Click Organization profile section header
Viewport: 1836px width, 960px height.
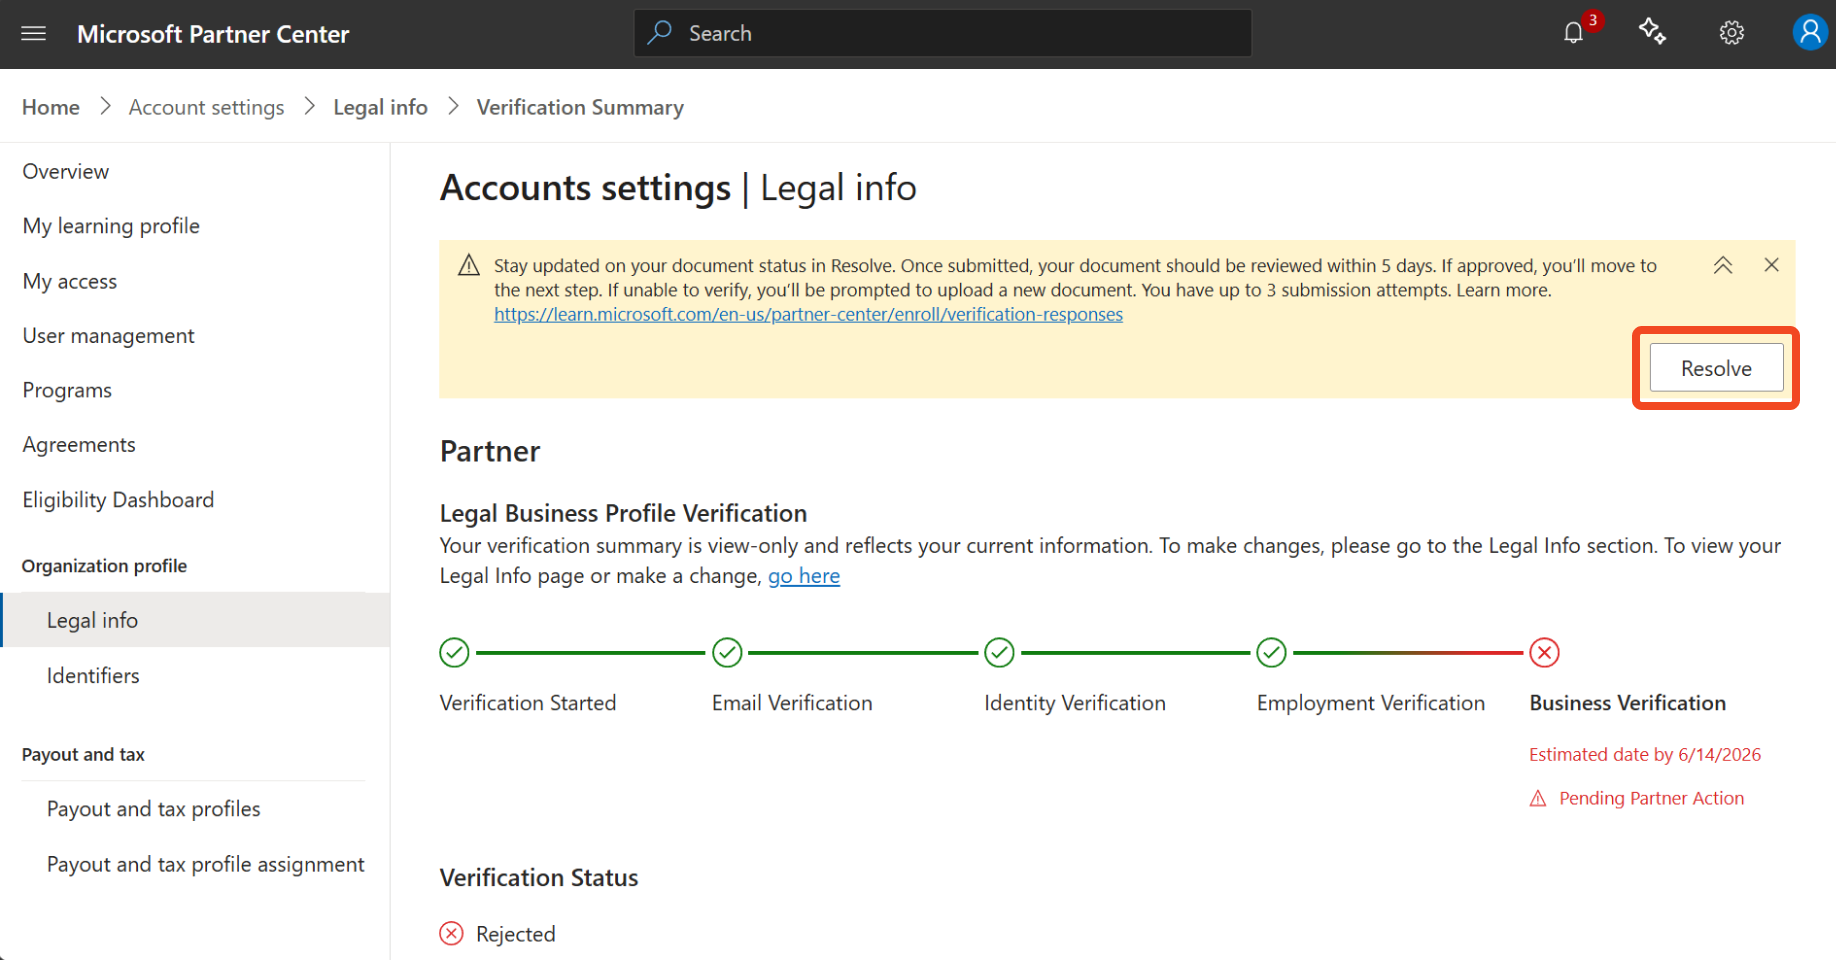click(104, 566)
